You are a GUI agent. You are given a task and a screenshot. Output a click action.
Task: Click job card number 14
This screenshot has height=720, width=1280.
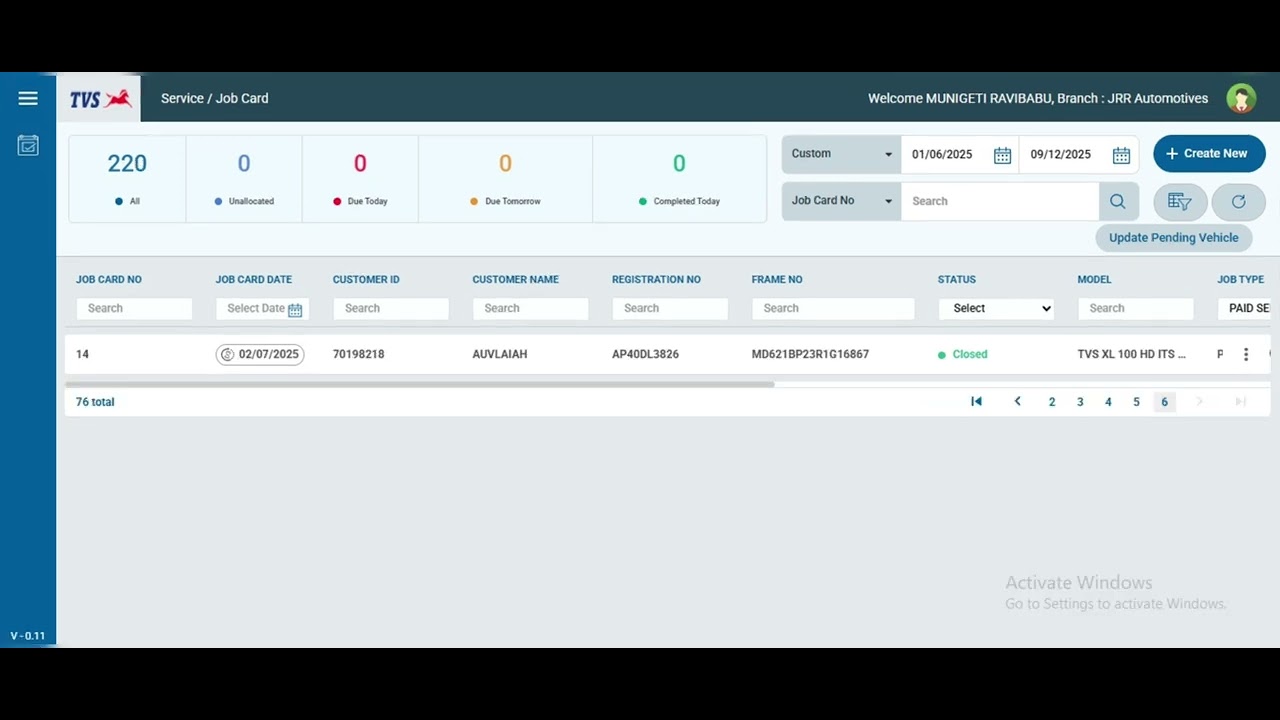point(82,354)
